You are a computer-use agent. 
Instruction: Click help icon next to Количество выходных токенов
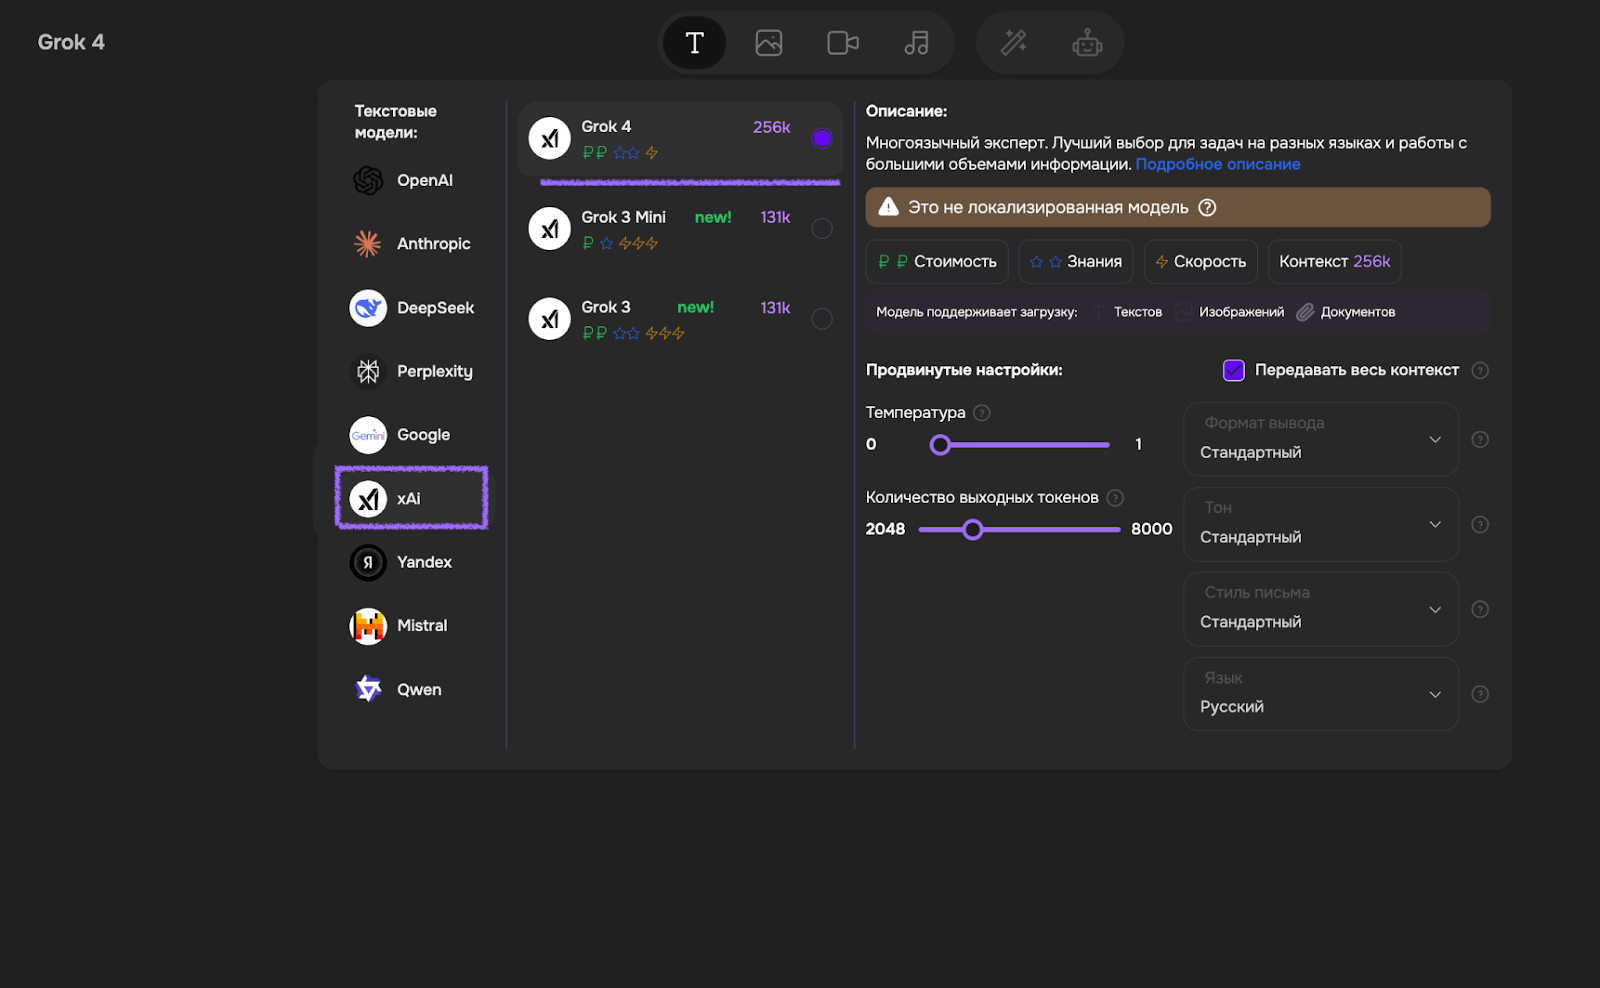1115,498
